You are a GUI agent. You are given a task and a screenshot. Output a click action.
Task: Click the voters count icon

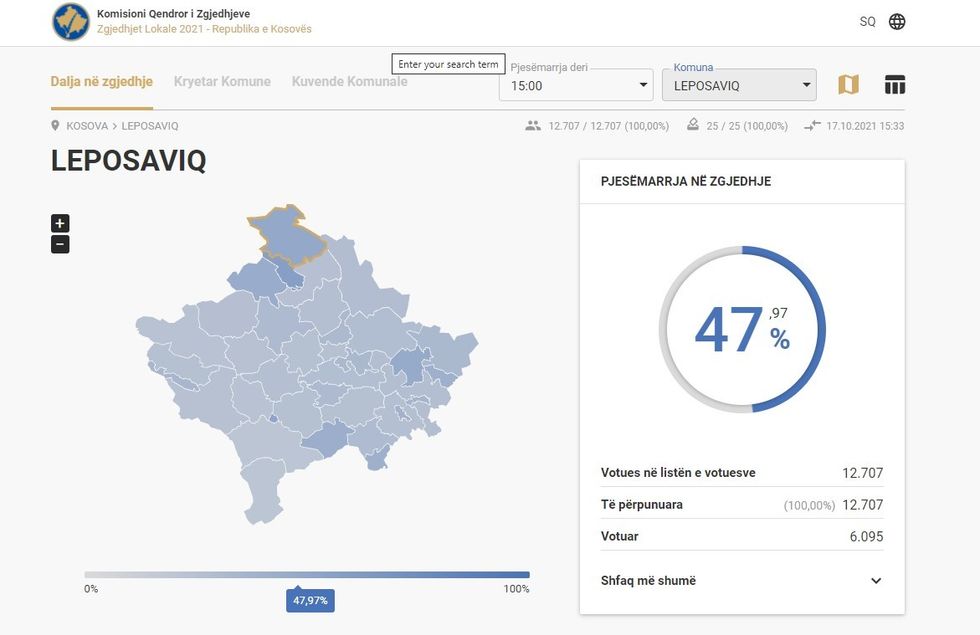tap(532, 125)
